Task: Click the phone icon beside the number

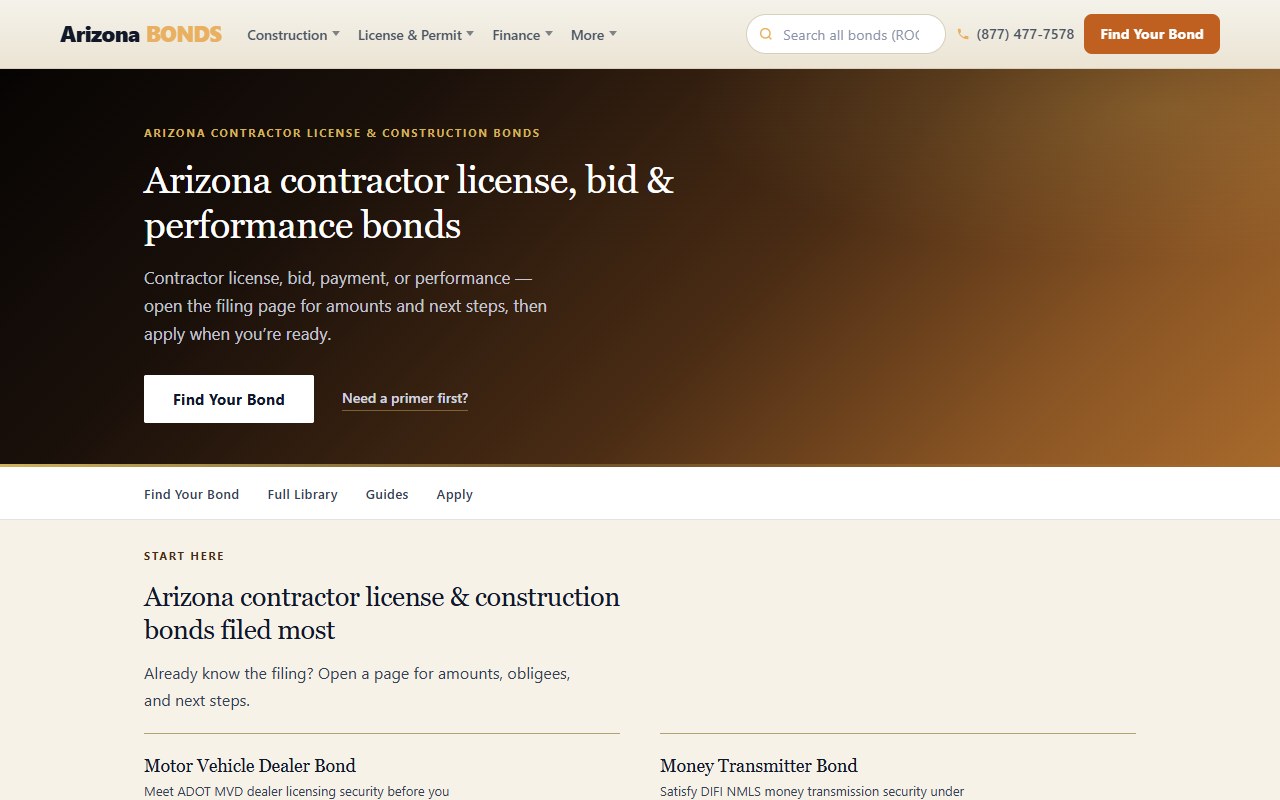Action: point(963,34)
